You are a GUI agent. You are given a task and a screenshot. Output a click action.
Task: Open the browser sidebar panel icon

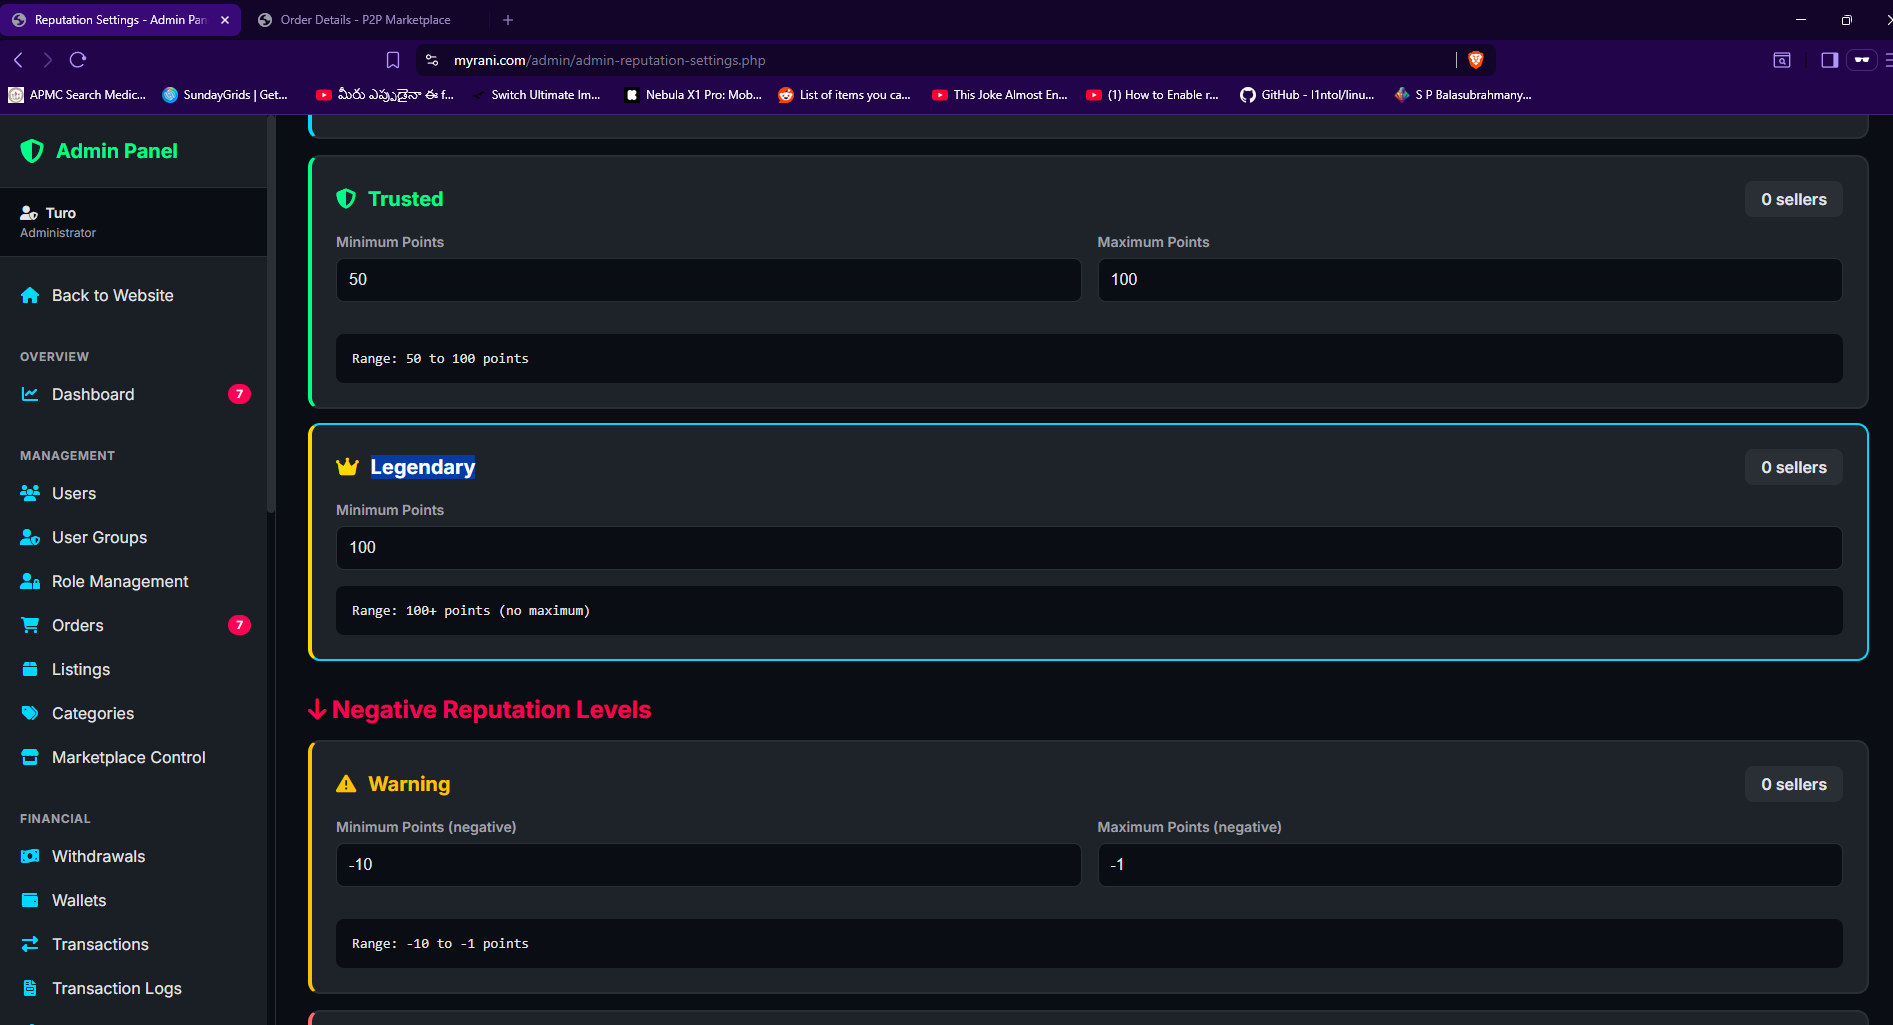pyautogui.click(x=1829, y=60)
